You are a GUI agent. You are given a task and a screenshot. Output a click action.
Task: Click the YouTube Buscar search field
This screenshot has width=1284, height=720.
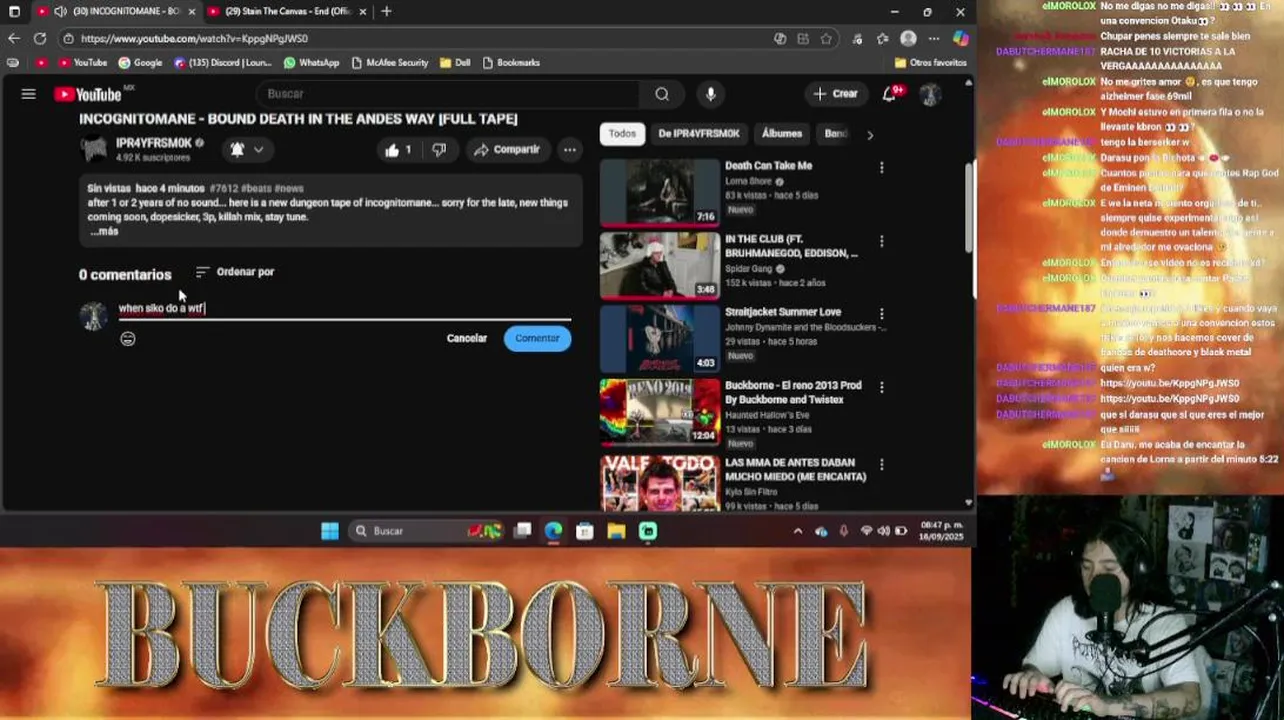(x=448, y=94)
